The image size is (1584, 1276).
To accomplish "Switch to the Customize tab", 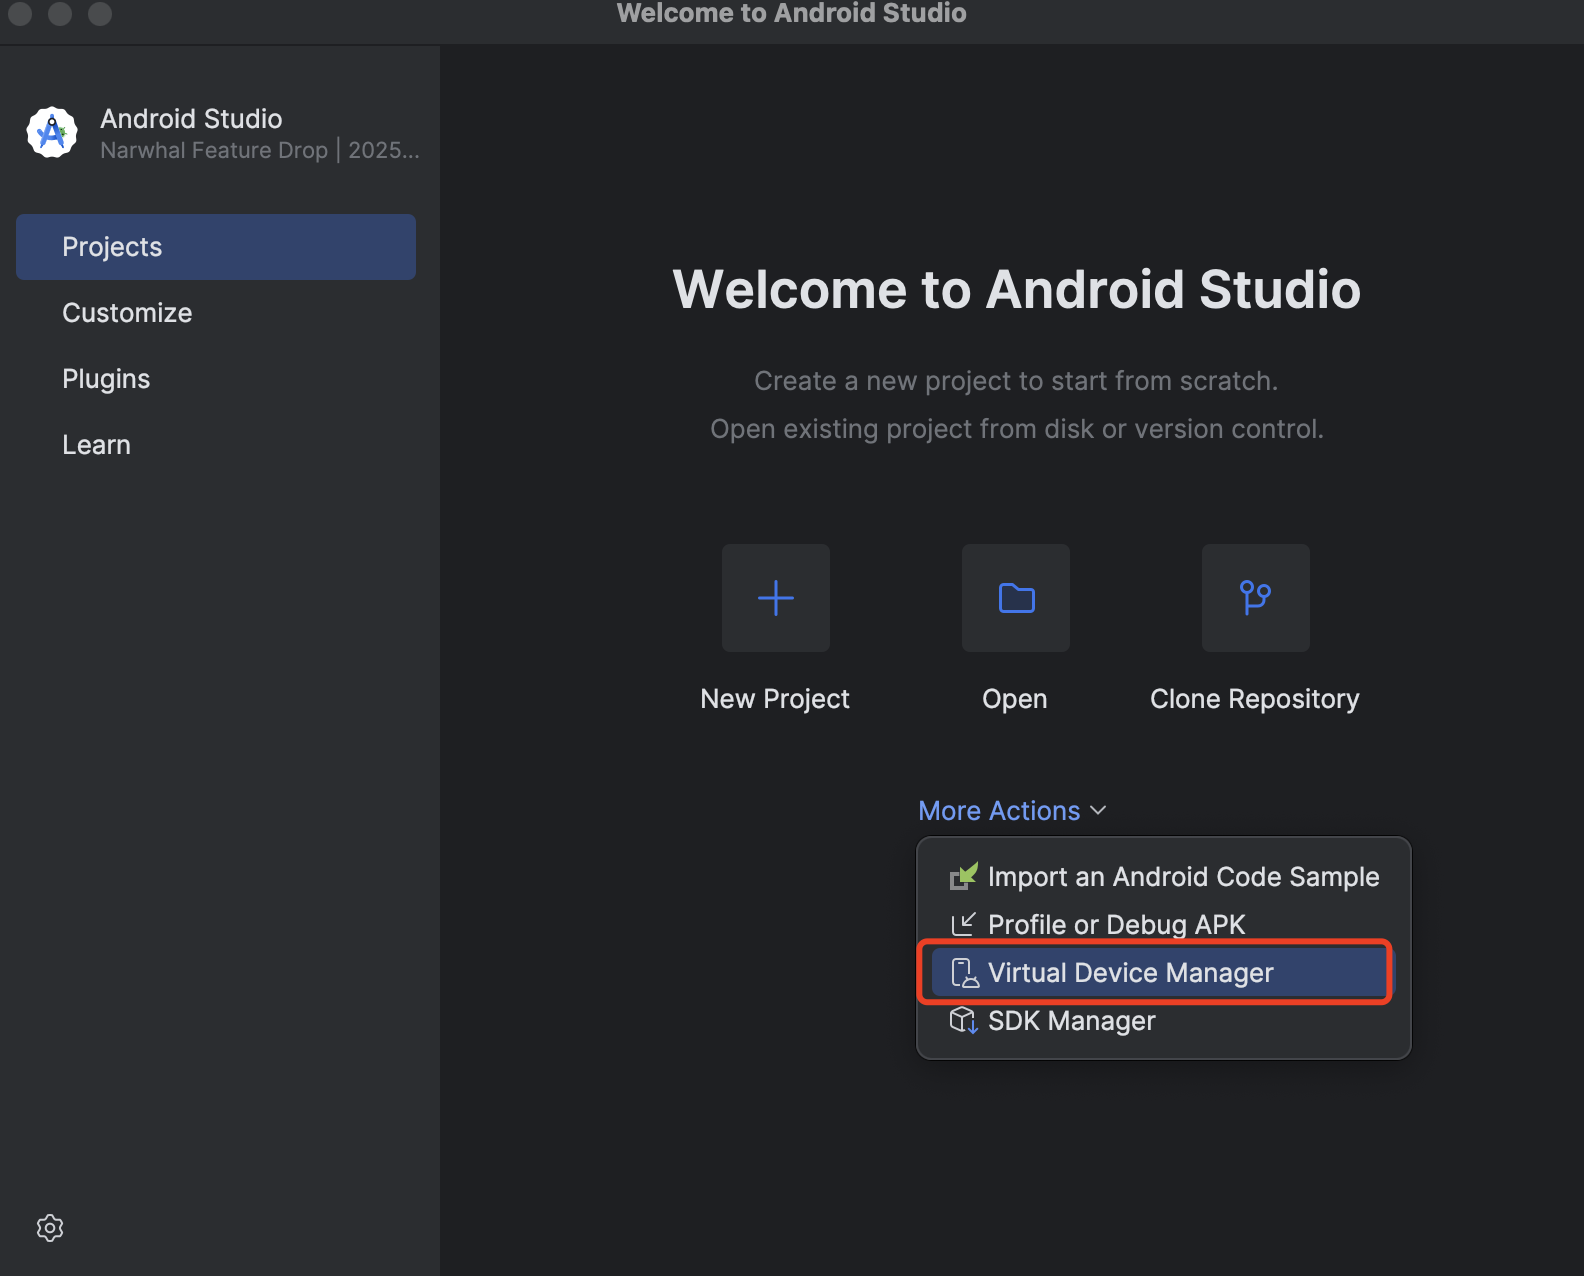I will click(x=216, y=313).
